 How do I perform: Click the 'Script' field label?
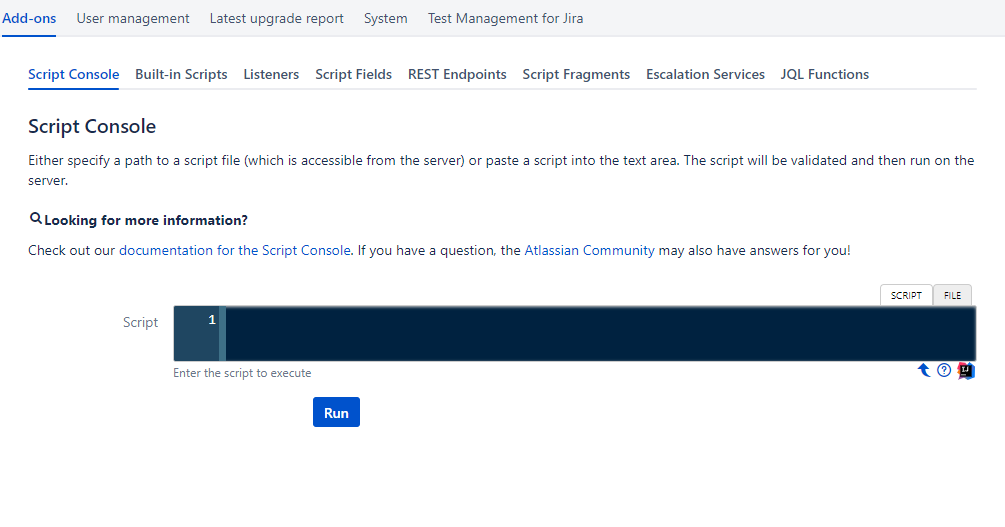click(140, 322)
